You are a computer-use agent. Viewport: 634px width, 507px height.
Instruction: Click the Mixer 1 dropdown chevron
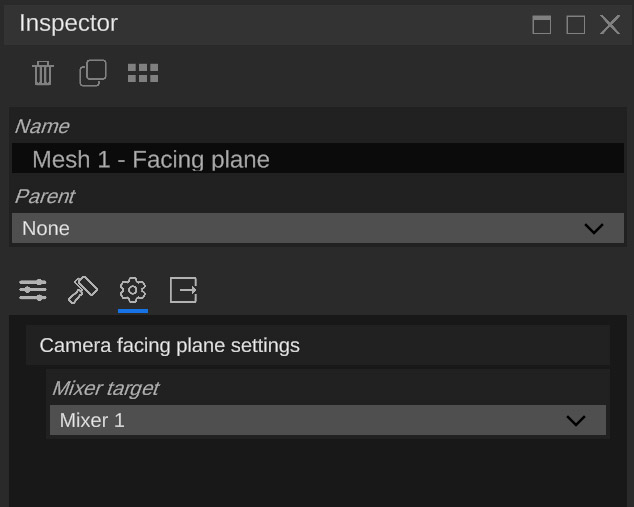576,421
